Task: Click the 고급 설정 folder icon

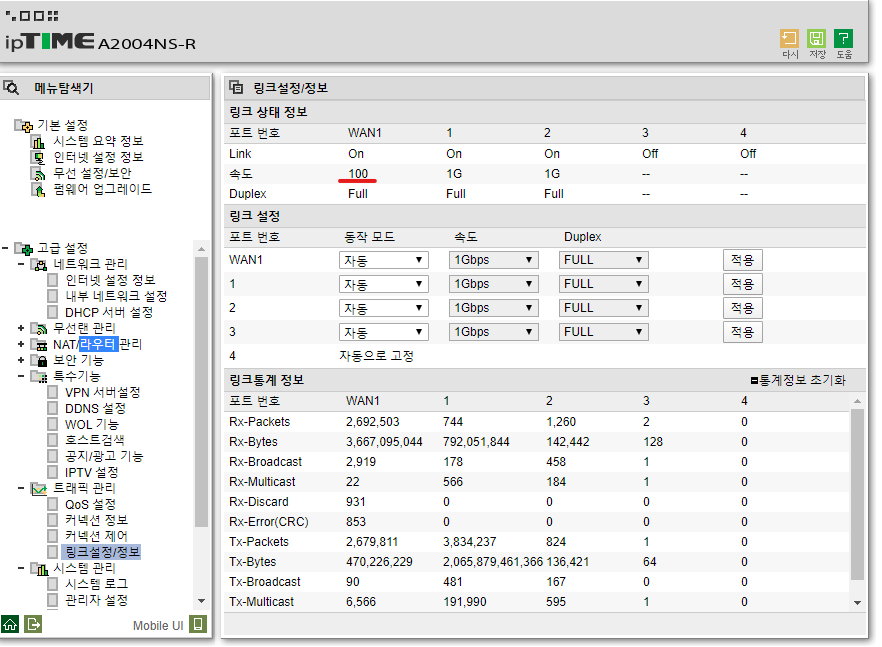Action: 24,248
